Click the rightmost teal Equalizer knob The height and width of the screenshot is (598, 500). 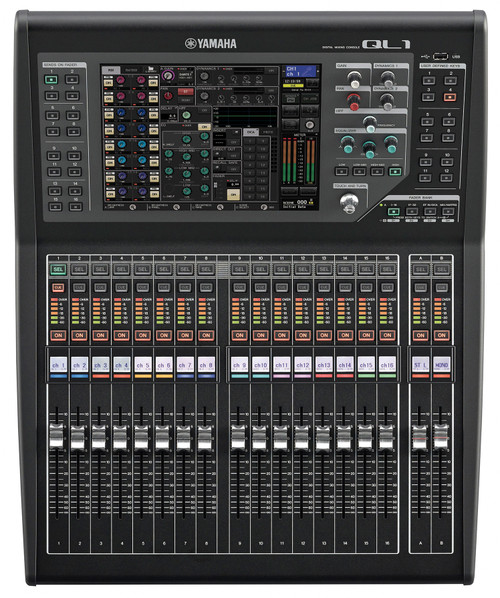391,144
